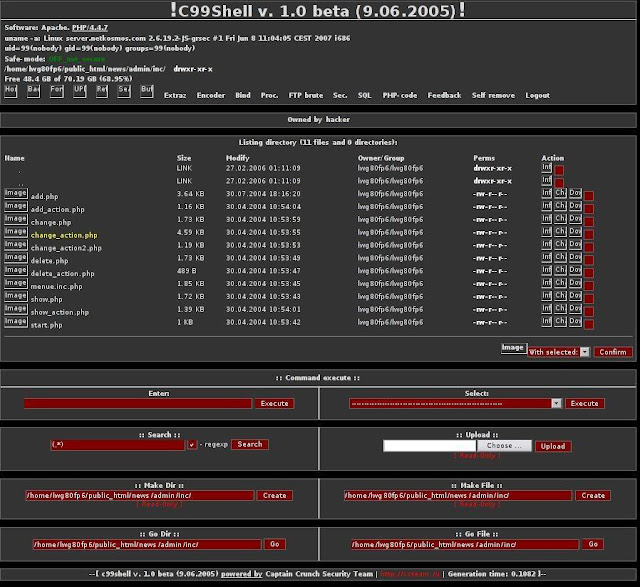Screen dimensions: 640x587
Task: Click the Back toolbar icon
Action: [x=33, y=91]
